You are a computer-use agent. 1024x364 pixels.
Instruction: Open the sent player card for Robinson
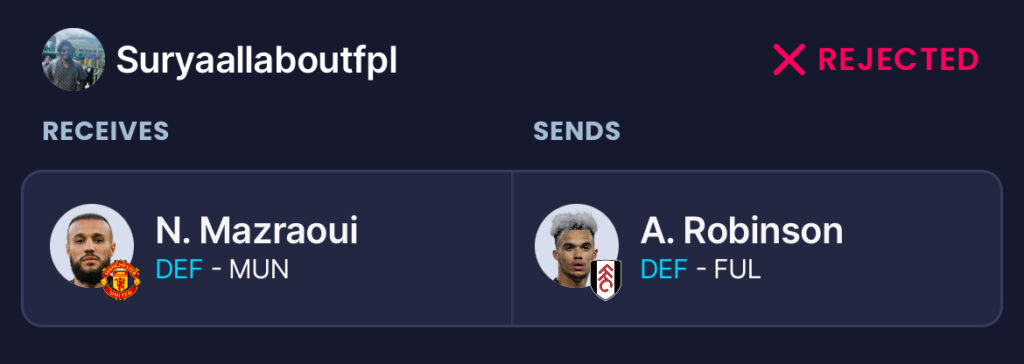758,248
